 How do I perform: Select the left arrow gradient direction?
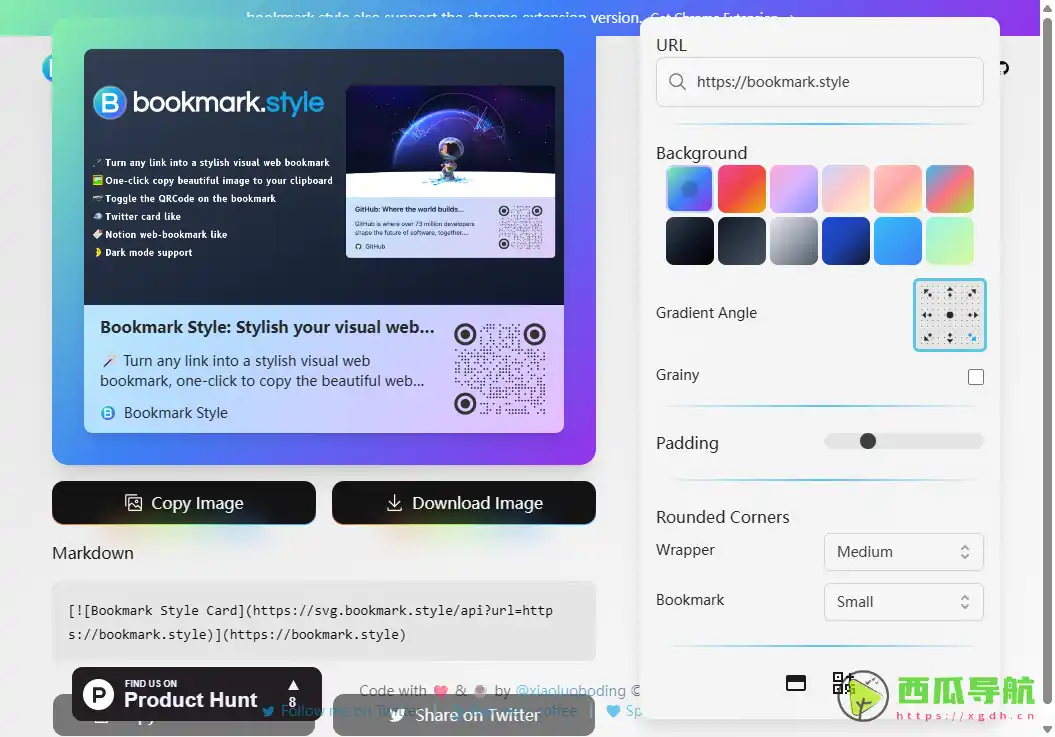927,315
